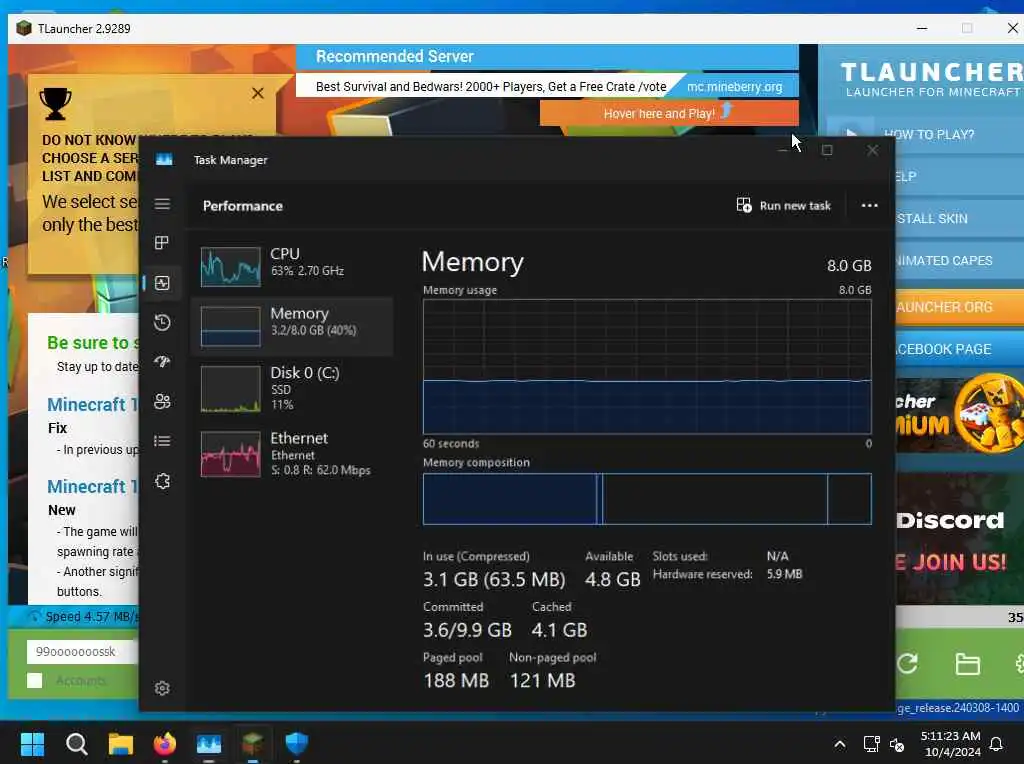Click Discord JOIN US banner

click(959, 539)
